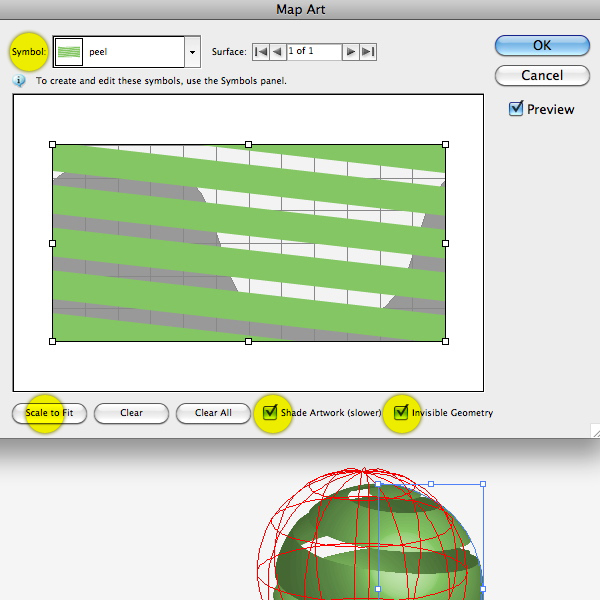
Task: Toggle the Preview checkbox
Action: click(x=516, y=109)
